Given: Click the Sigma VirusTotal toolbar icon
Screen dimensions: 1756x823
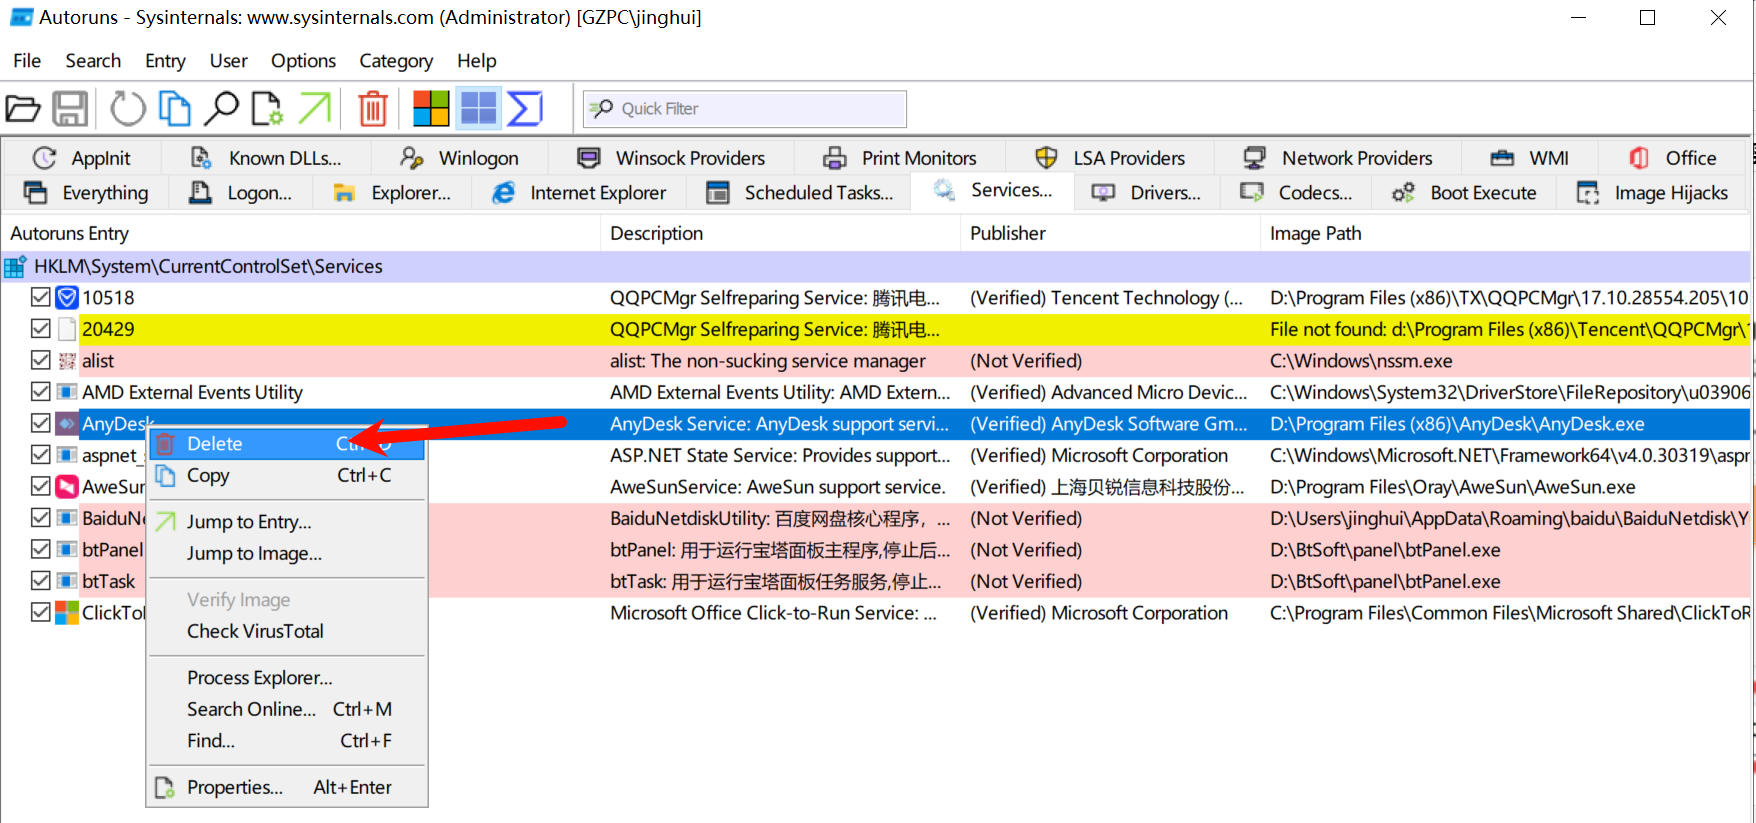Looking at the screenshot, I should (525, 108).
